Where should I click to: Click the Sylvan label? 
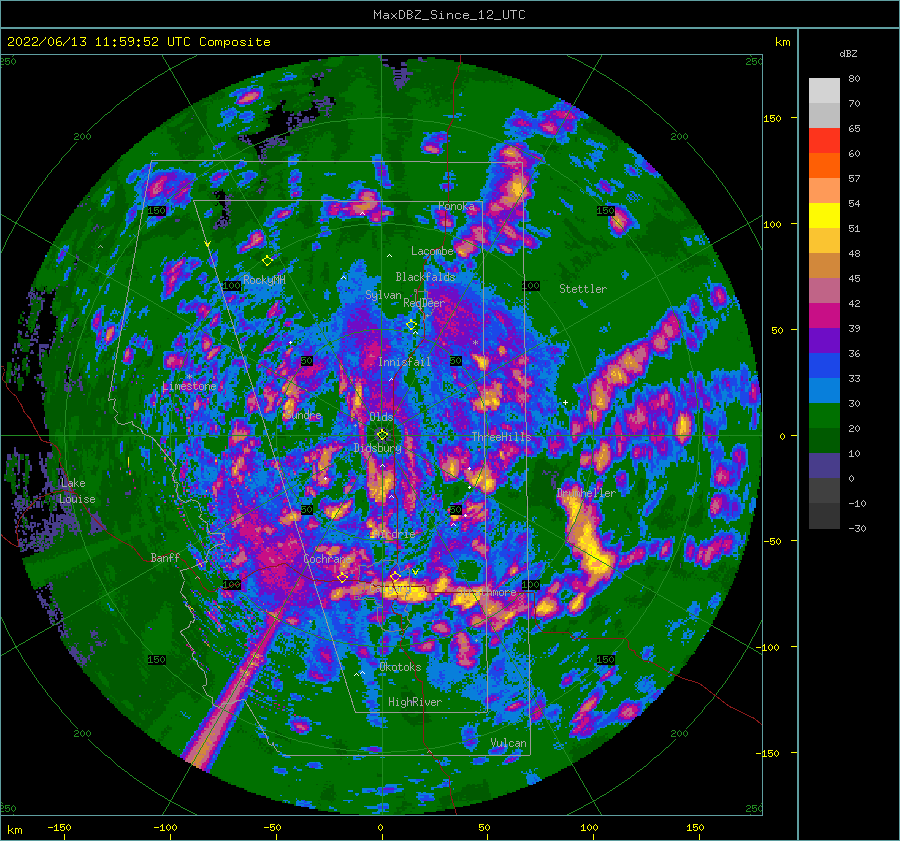point(383,296)
